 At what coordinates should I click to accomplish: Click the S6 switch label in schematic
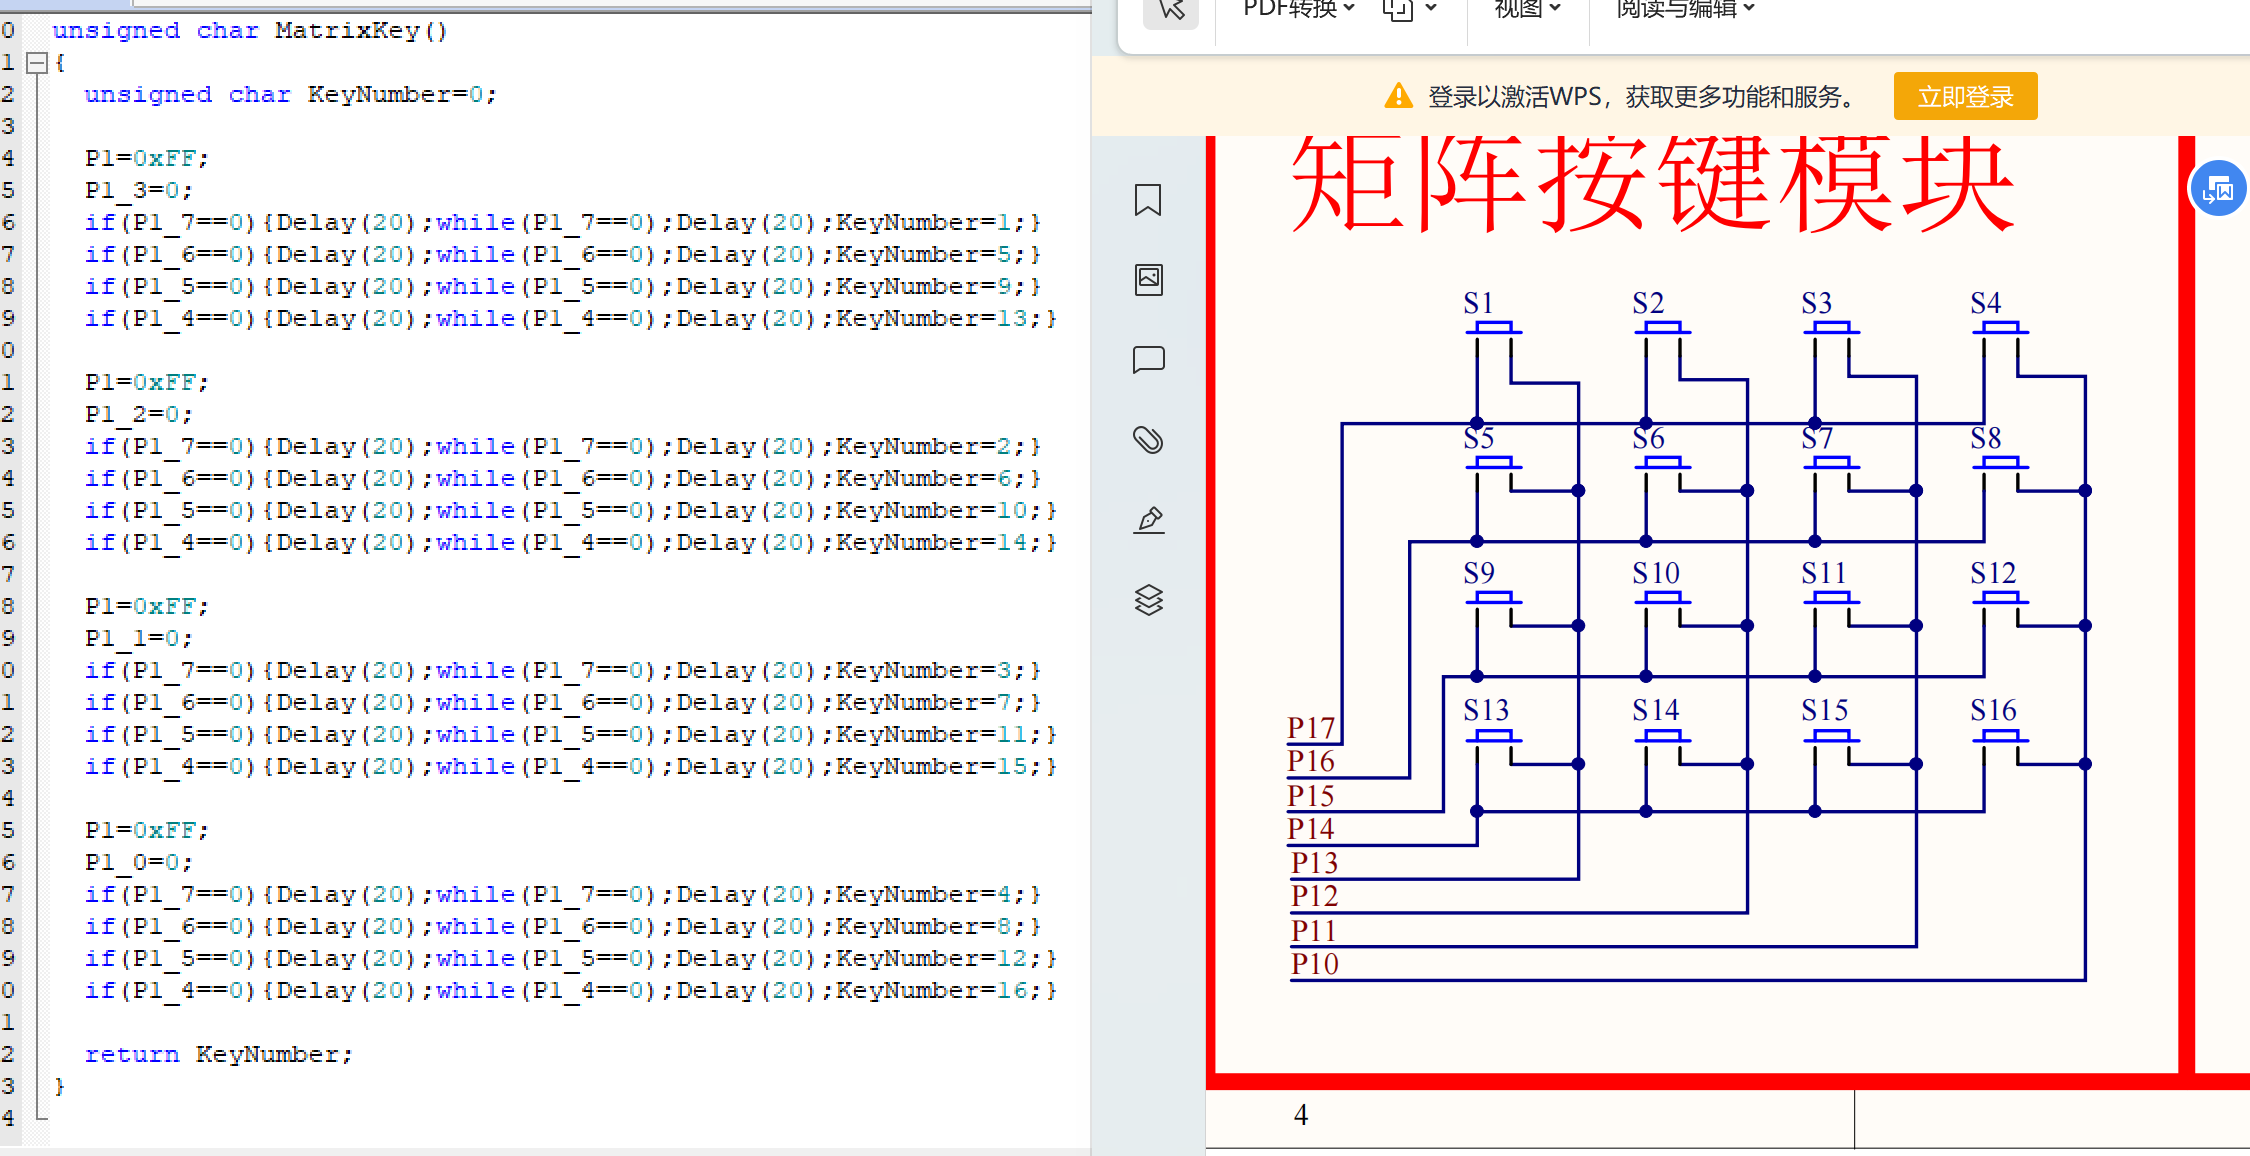point(1648,438)
